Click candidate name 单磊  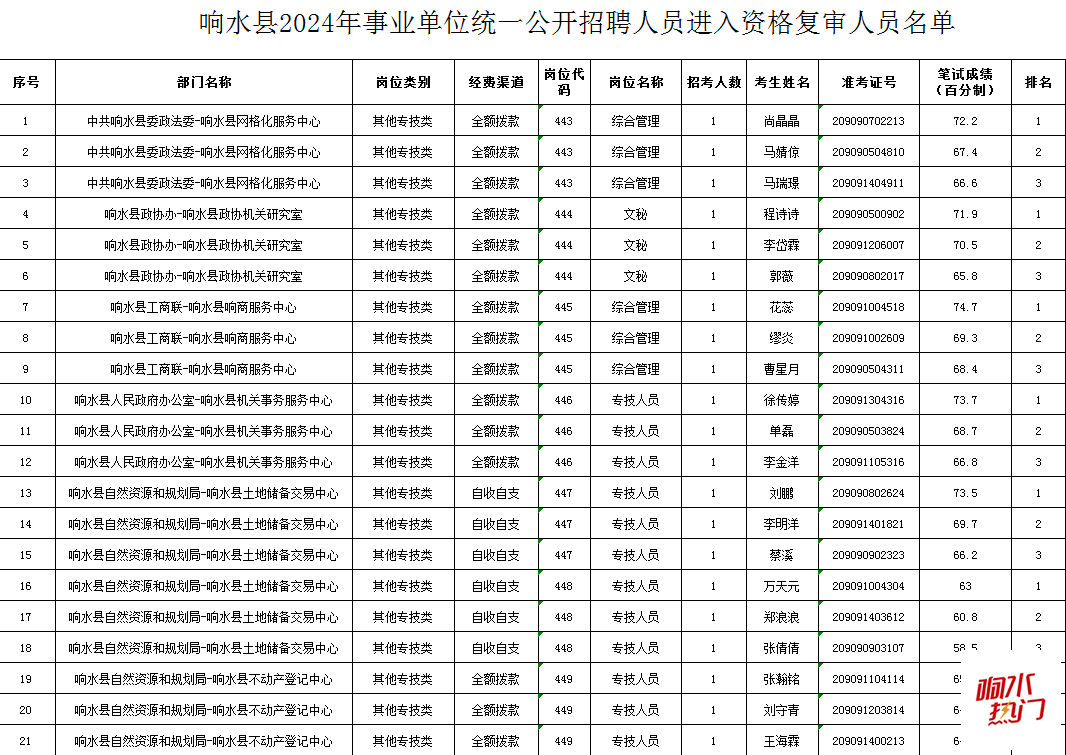782,432
